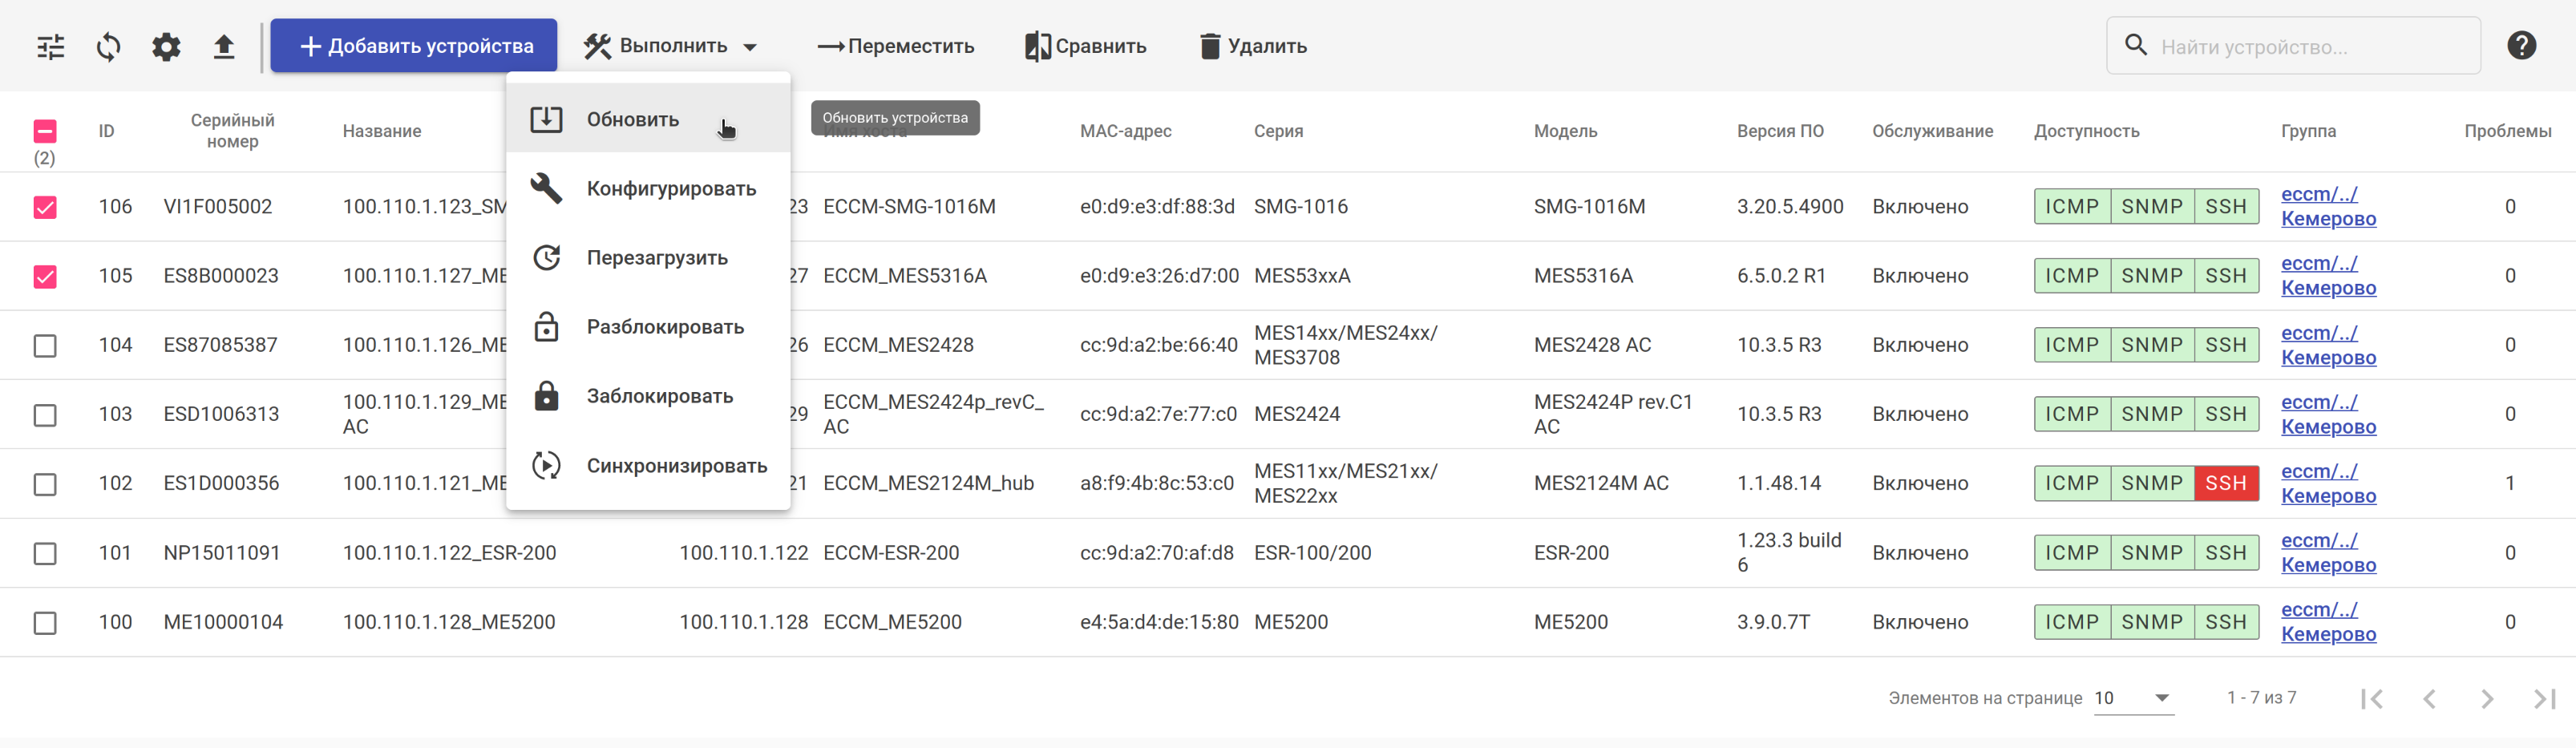Viewport: 2576px width, 748px height.
Task: Jump to the first page icon
Action: (x=2371, y=699)
